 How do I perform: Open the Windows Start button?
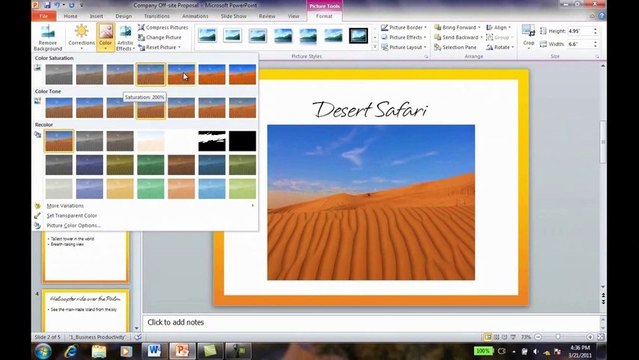pyautogui.click(x=43, y=351)
